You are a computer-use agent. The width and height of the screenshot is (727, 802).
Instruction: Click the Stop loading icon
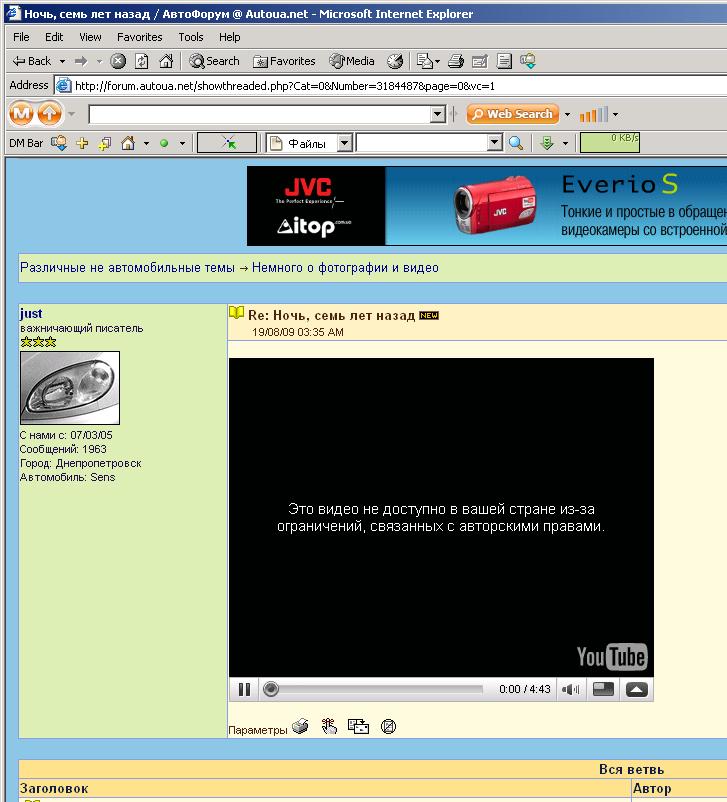point(118,61)
